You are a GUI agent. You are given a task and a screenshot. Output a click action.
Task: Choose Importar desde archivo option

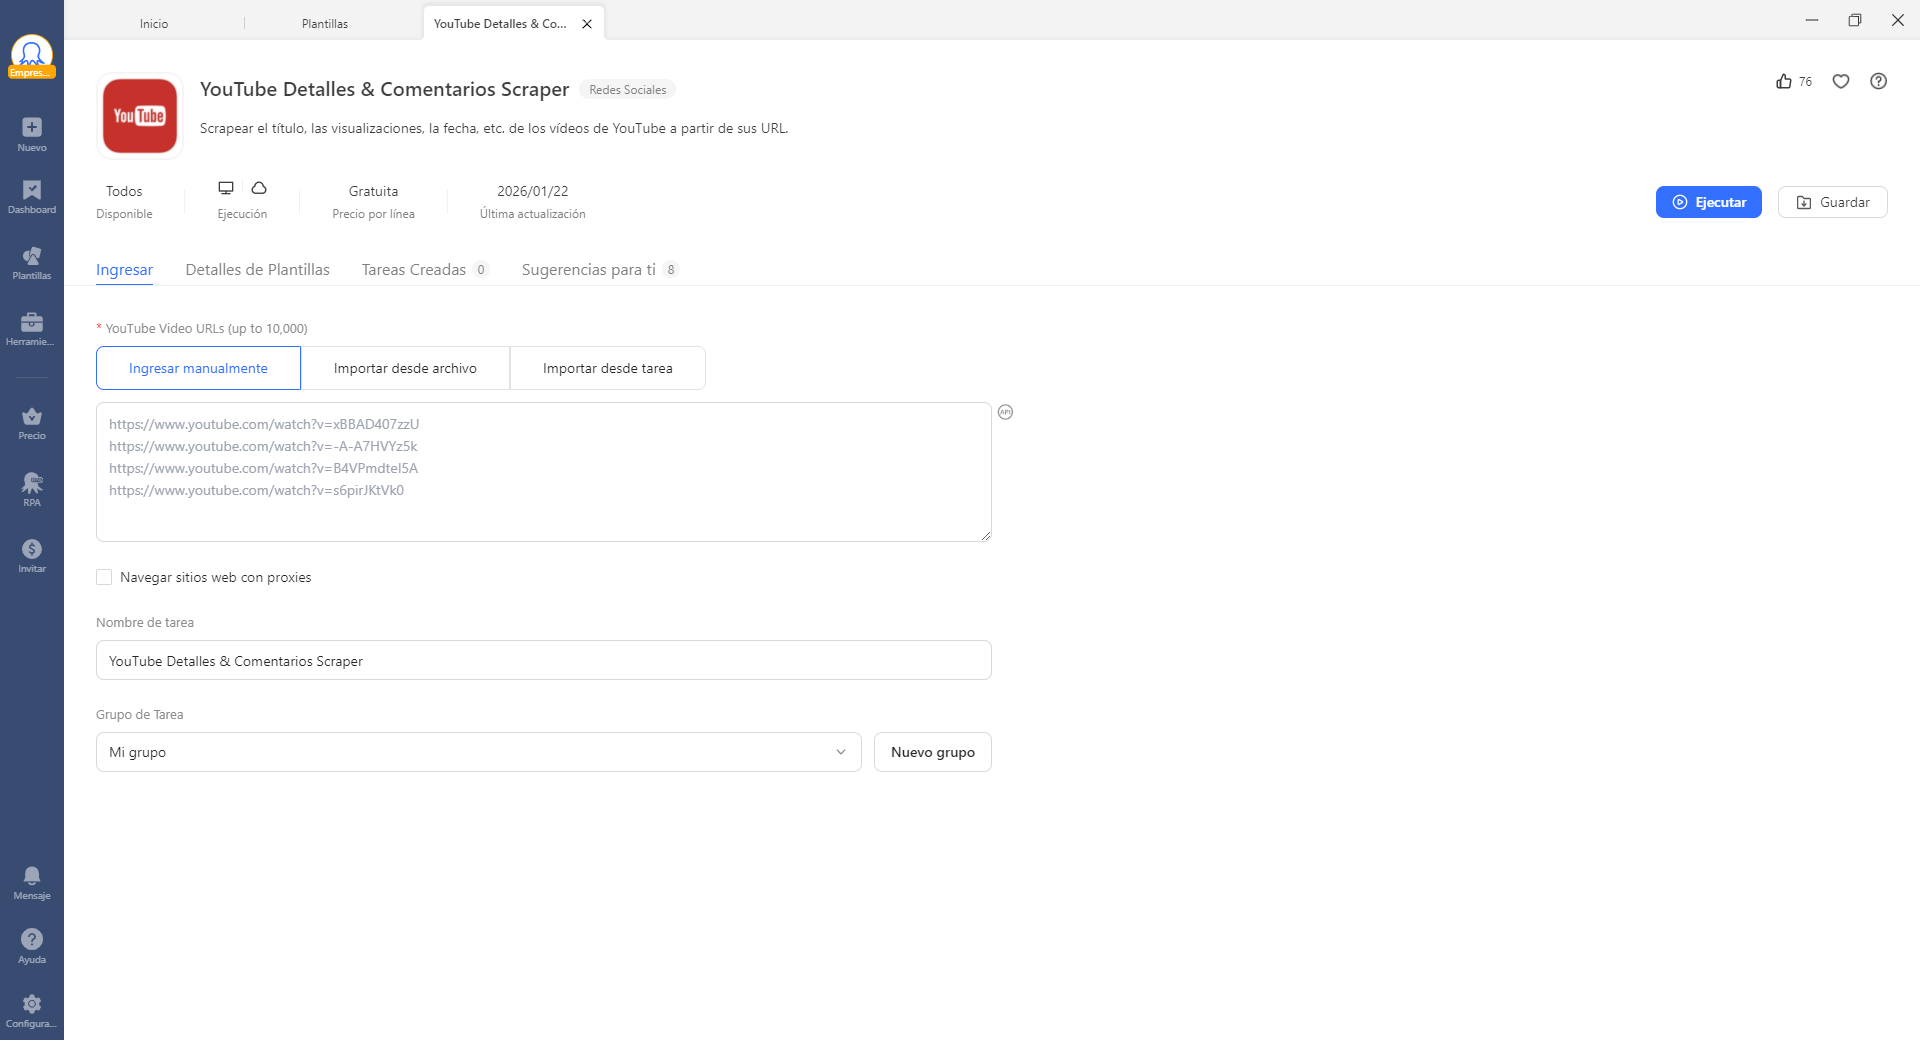coord(405,368)
